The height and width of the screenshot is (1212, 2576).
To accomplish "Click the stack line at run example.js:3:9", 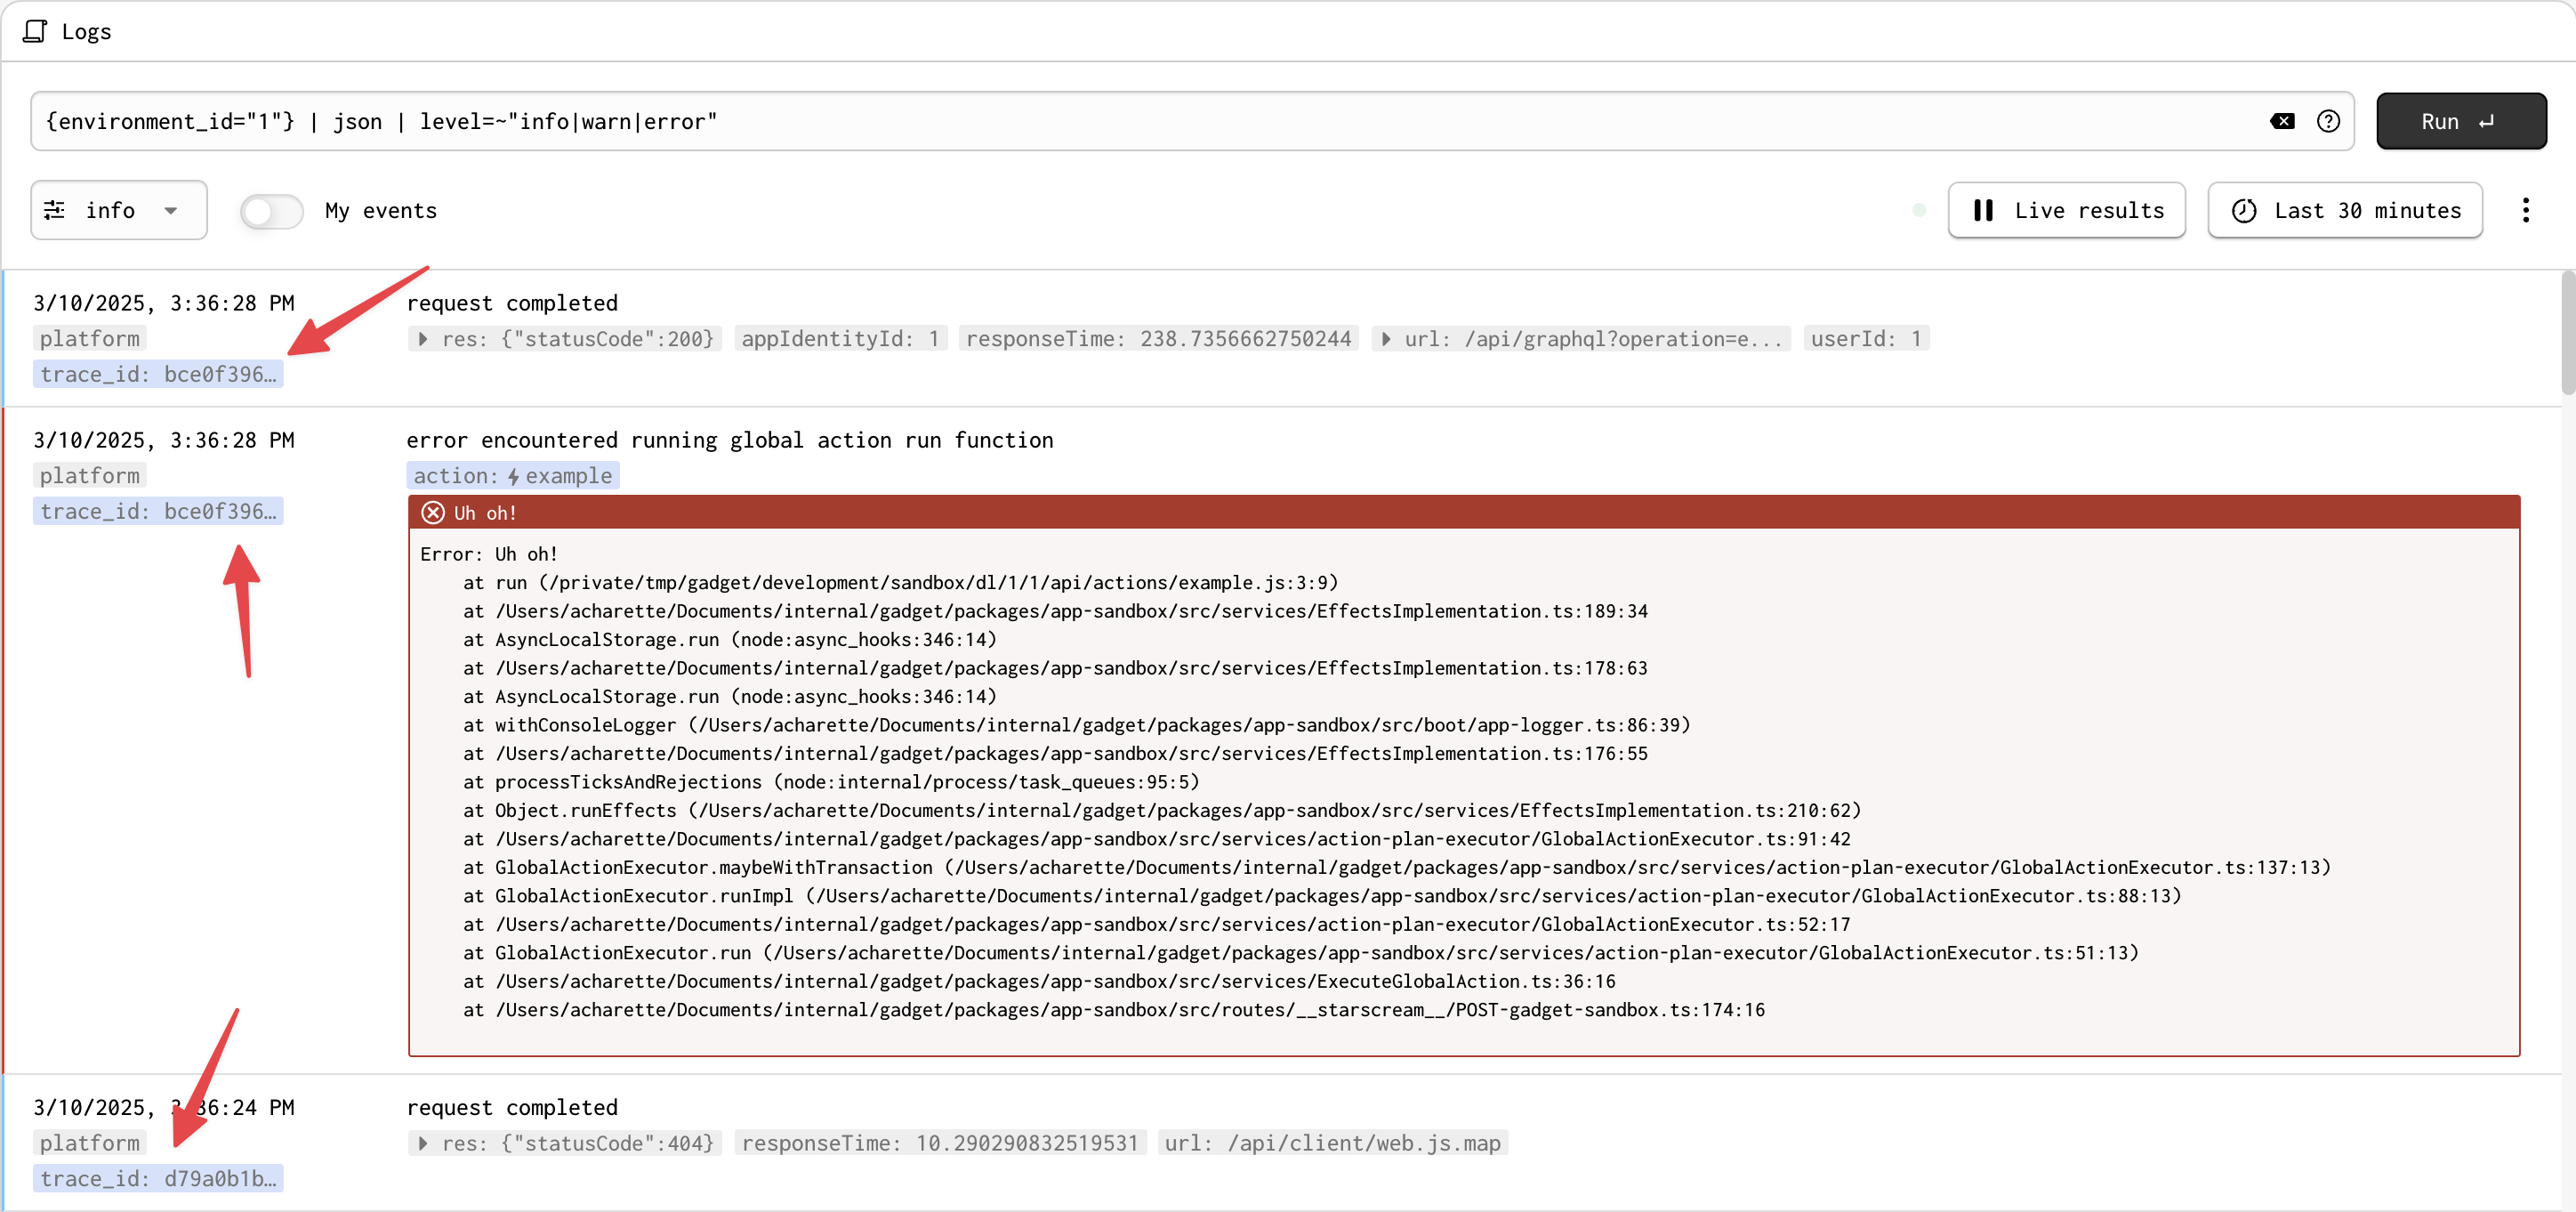I will coord(900,582).
